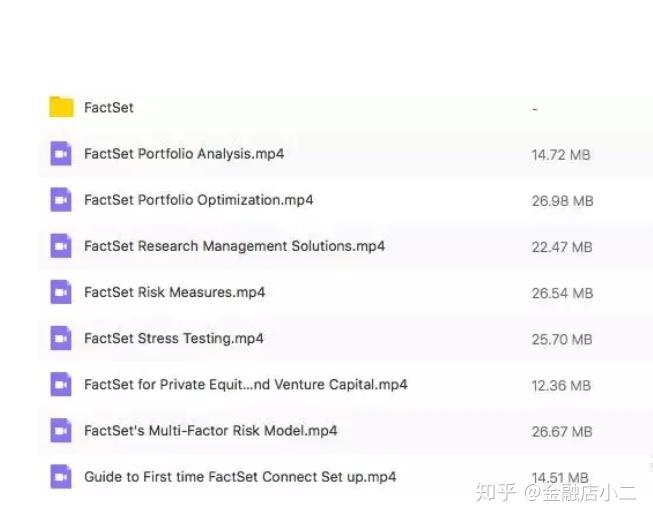This screenshot has height=521, width=653.
Task: Click video icon beside FactSet Risk Measures.mp4
Action: coord(61,292)
